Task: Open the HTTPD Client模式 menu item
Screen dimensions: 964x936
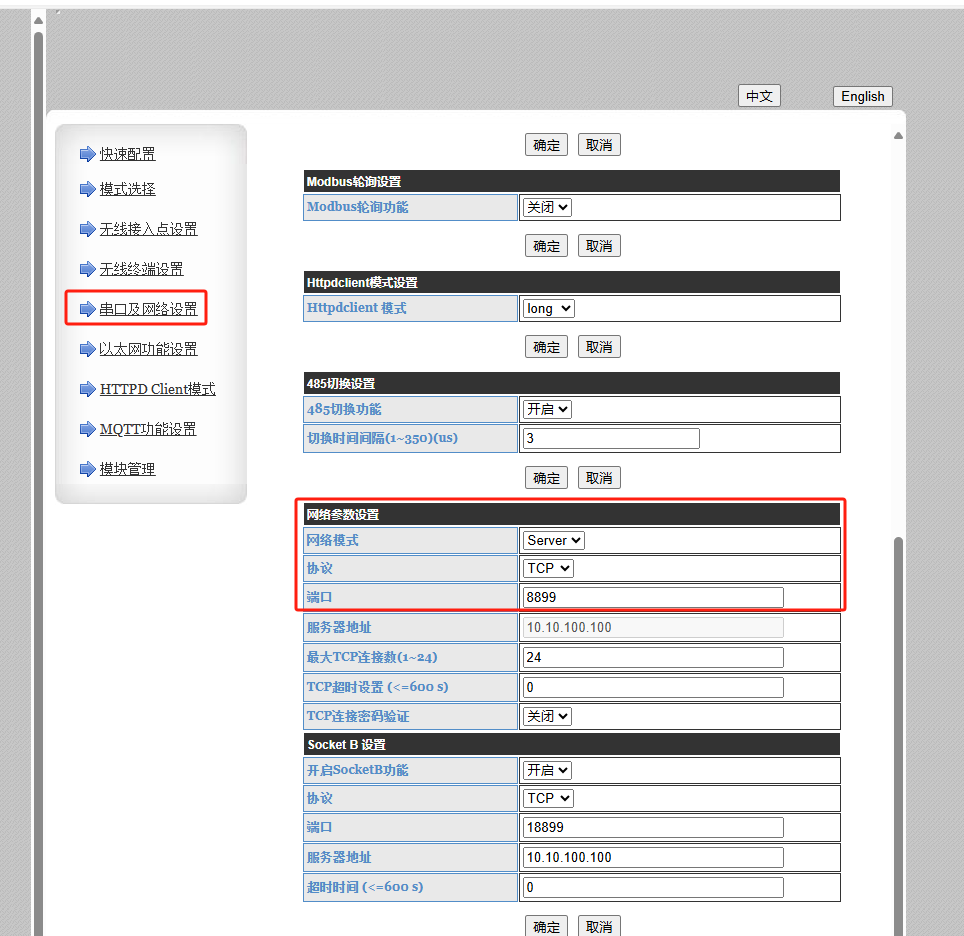Action: (157, 389)
